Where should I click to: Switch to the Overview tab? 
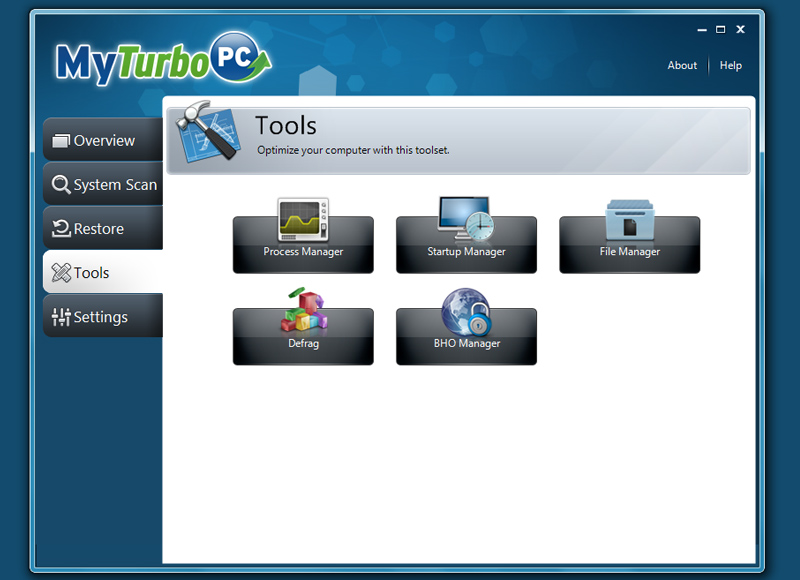tap(103, 141)
